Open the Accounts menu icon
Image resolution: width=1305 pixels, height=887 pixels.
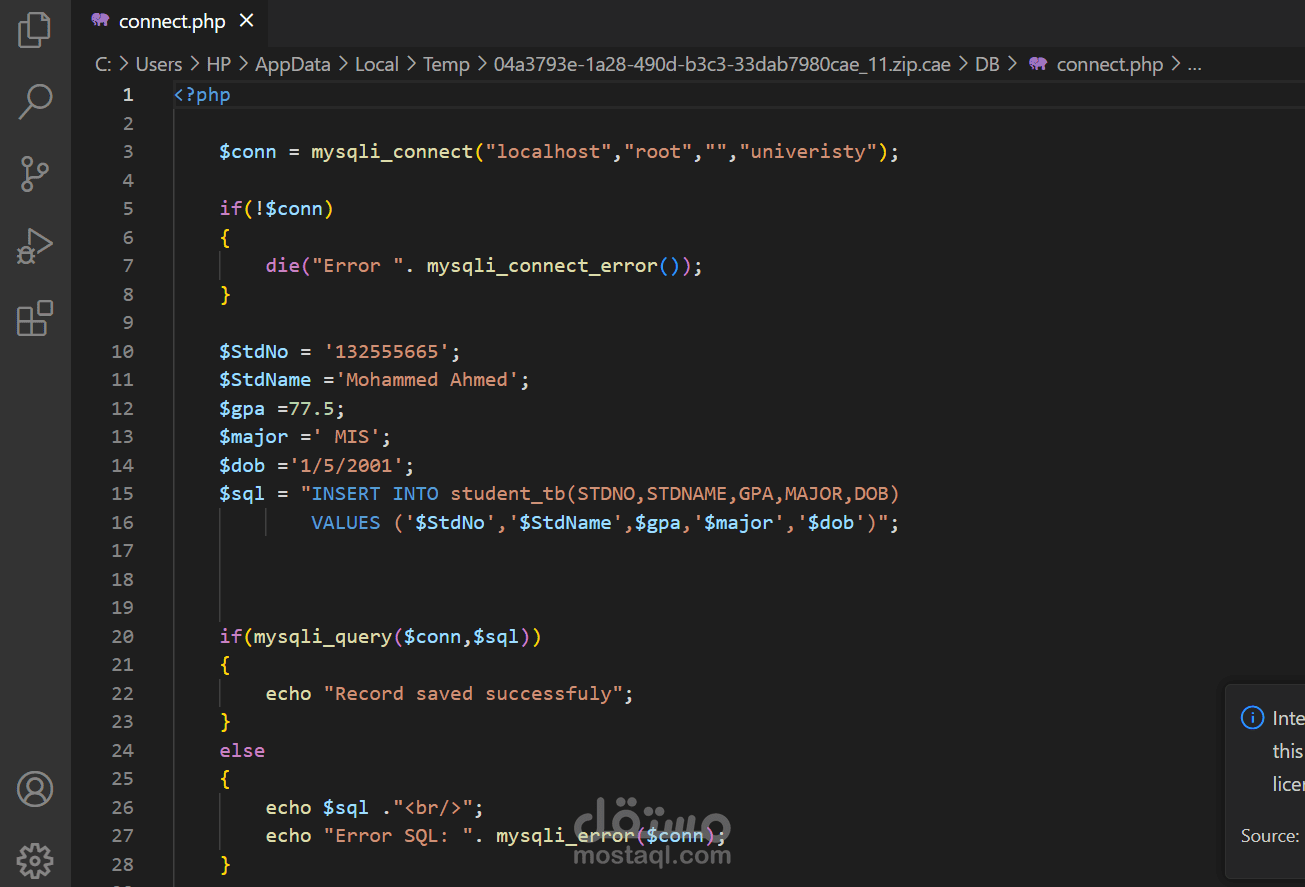coord(35,789)
